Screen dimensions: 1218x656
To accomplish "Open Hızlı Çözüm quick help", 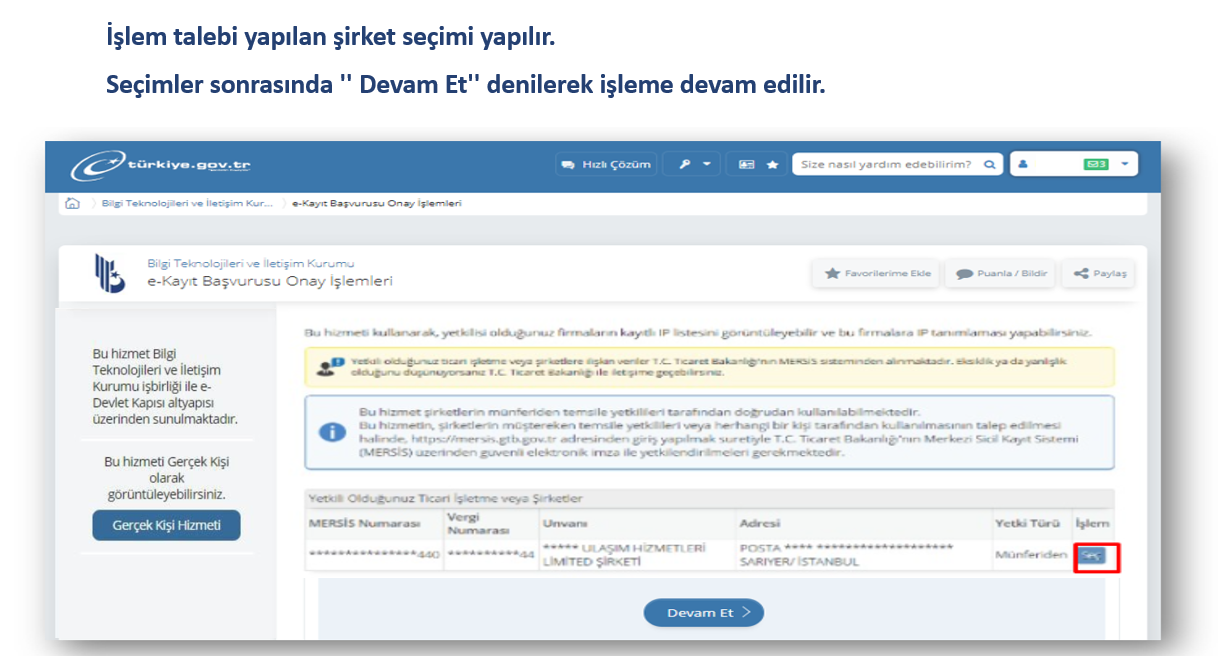I will 606,165.
